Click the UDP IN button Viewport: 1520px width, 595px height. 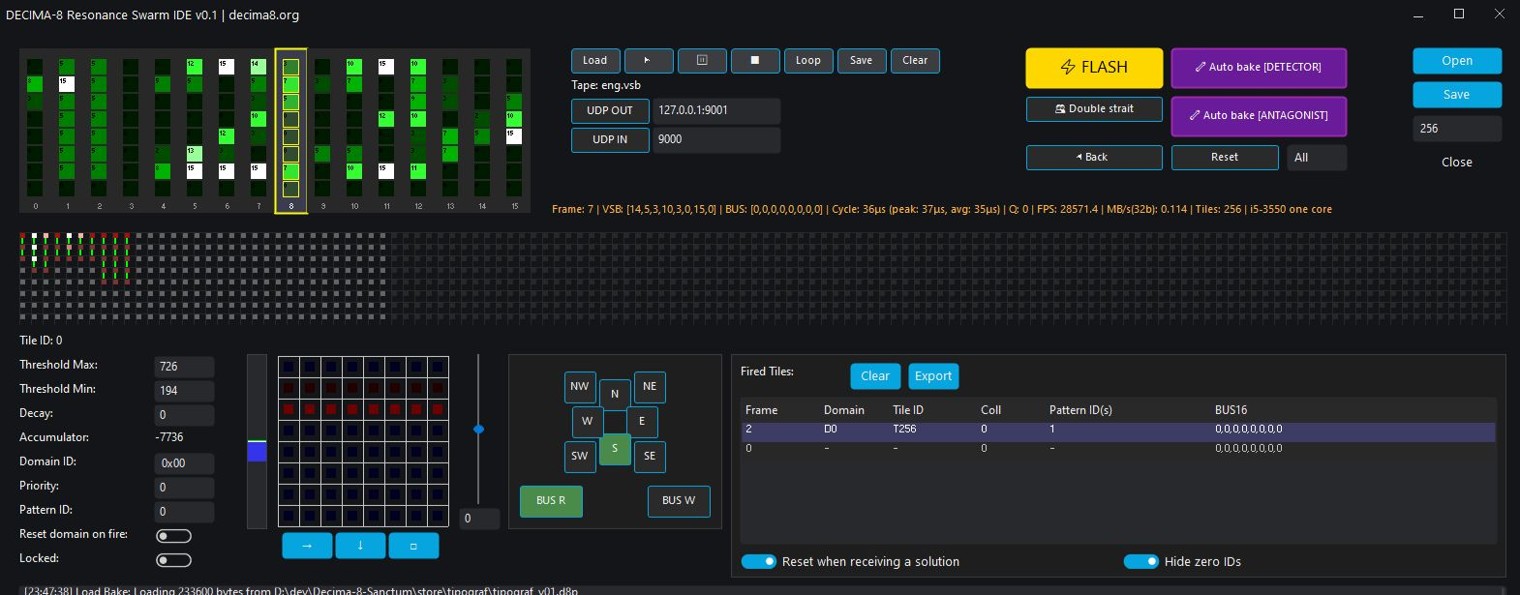click(x=610, y=140)
